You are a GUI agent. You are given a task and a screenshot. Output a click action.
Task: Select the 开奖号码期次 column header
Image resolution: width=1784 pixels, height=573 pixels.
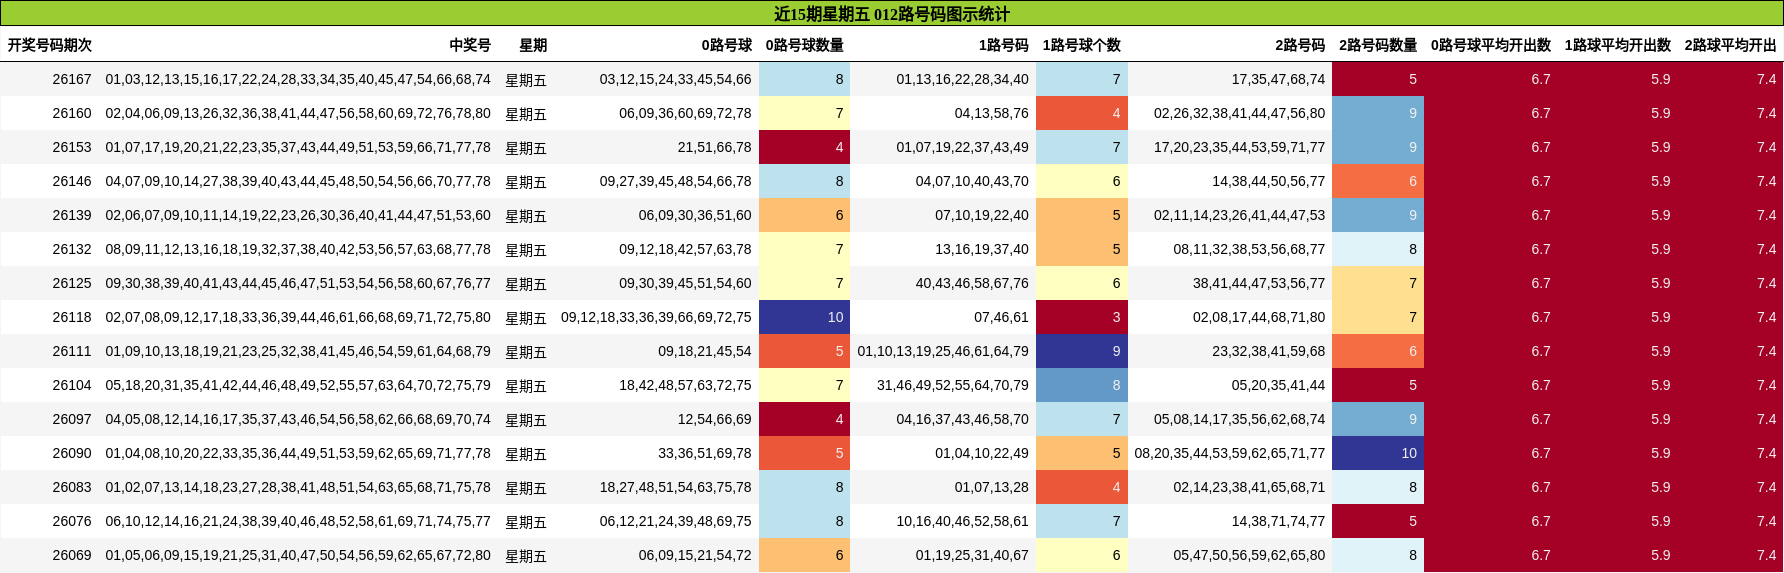[50, 45]
